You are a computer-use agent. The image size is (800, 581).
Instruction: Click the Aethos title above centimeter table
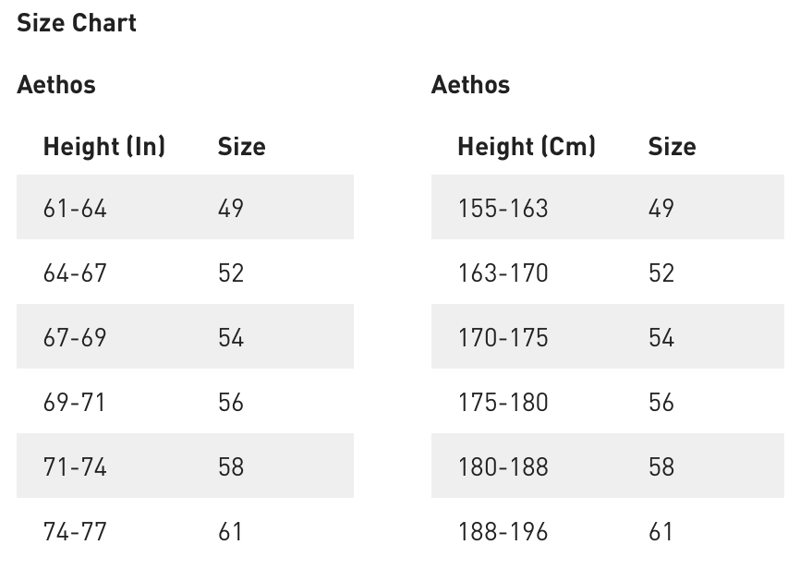(470, 85)
